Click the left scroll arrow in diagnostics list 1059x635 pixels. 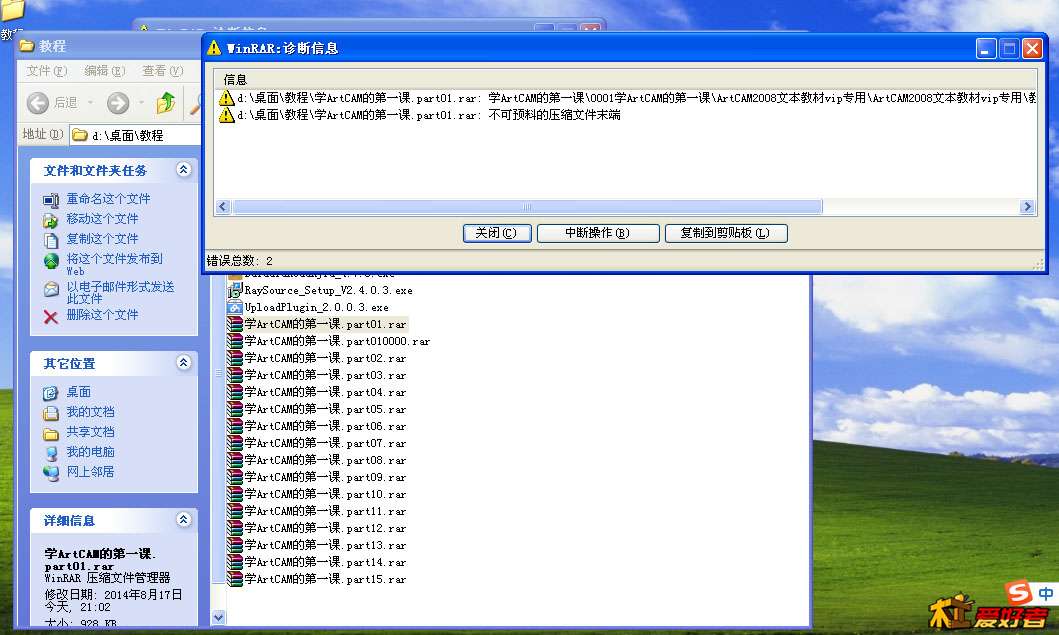223,207
